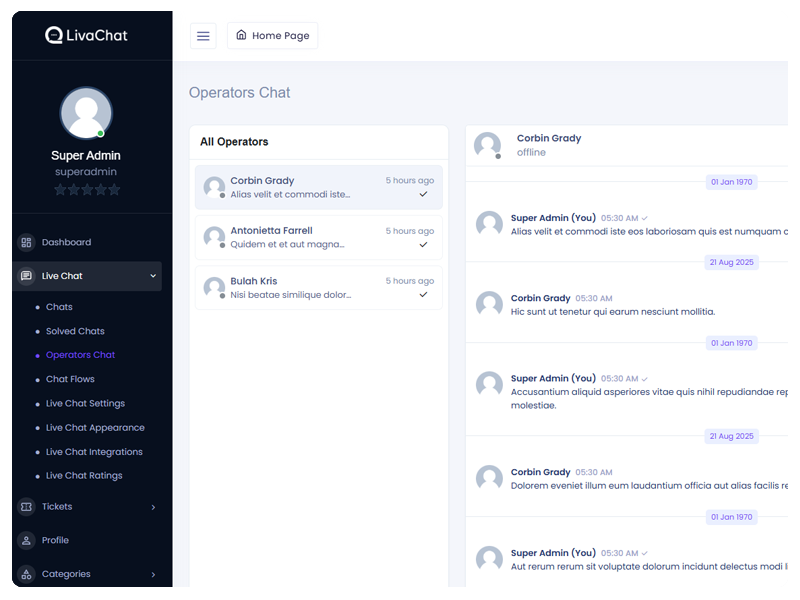800x600 pixels.
Task: Open Solved Chats in sidebar
Action: click(x=75, y=331)
